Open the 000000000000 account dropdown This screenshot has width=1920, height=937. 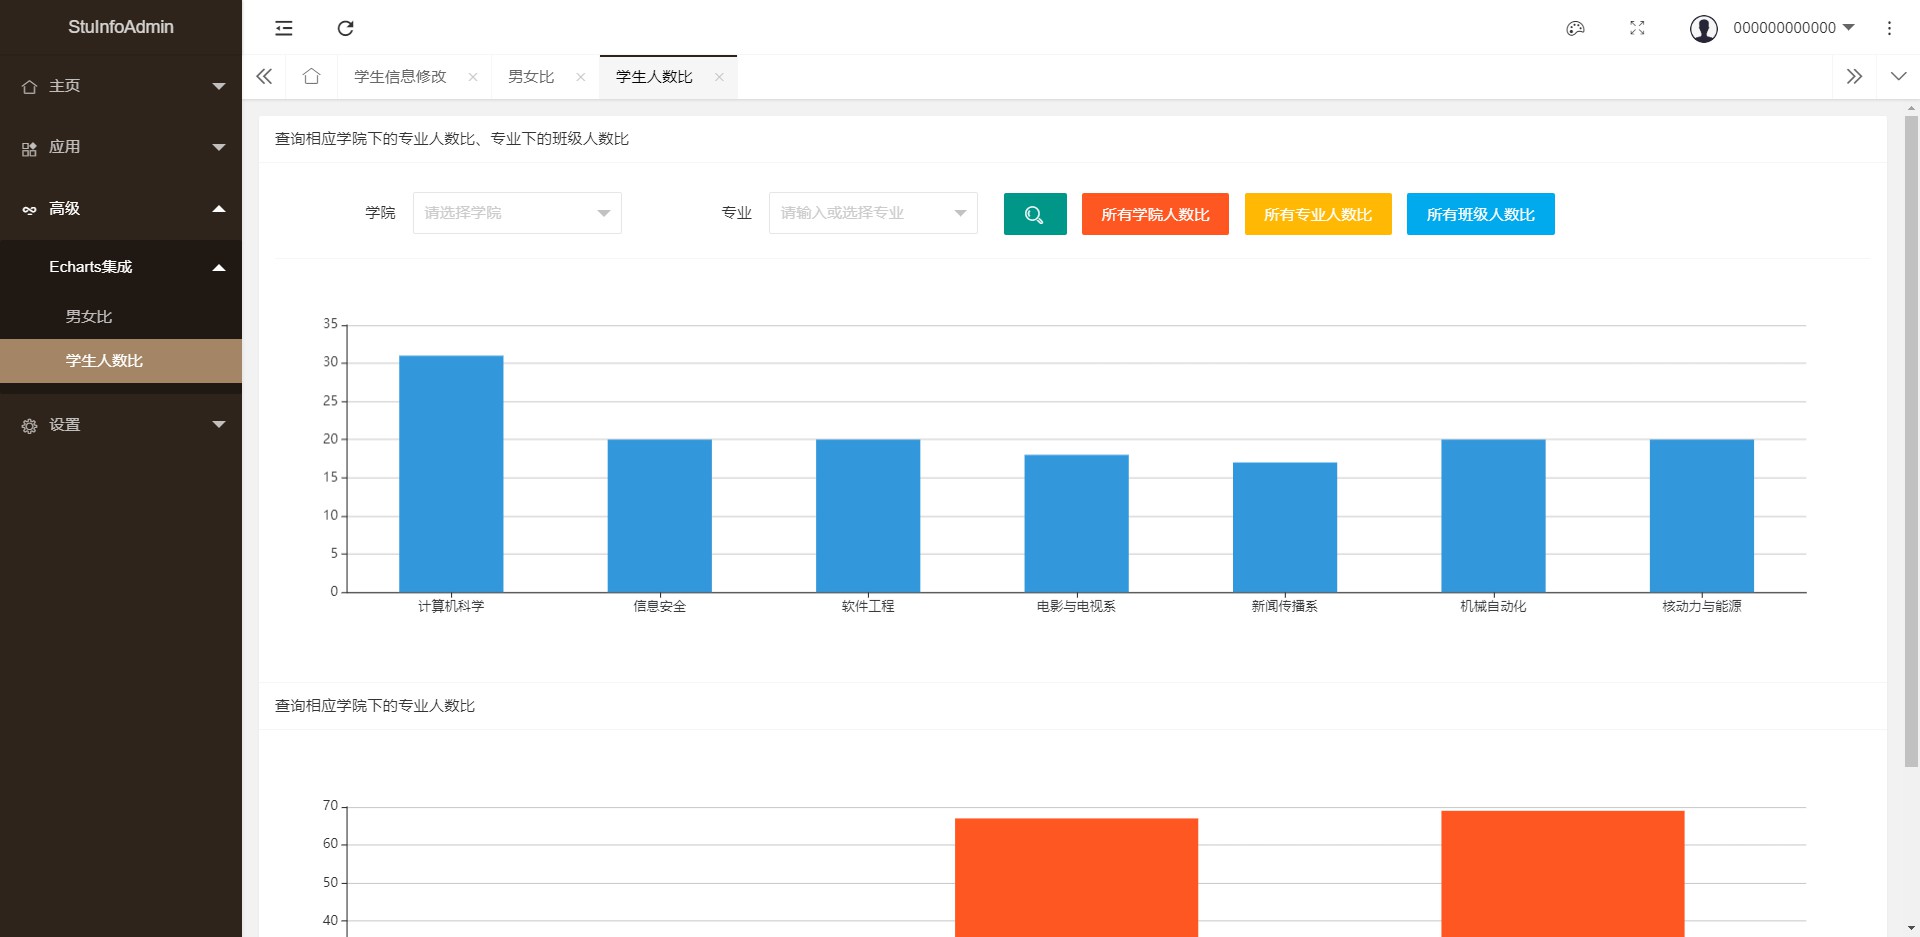pos(1794,28)
